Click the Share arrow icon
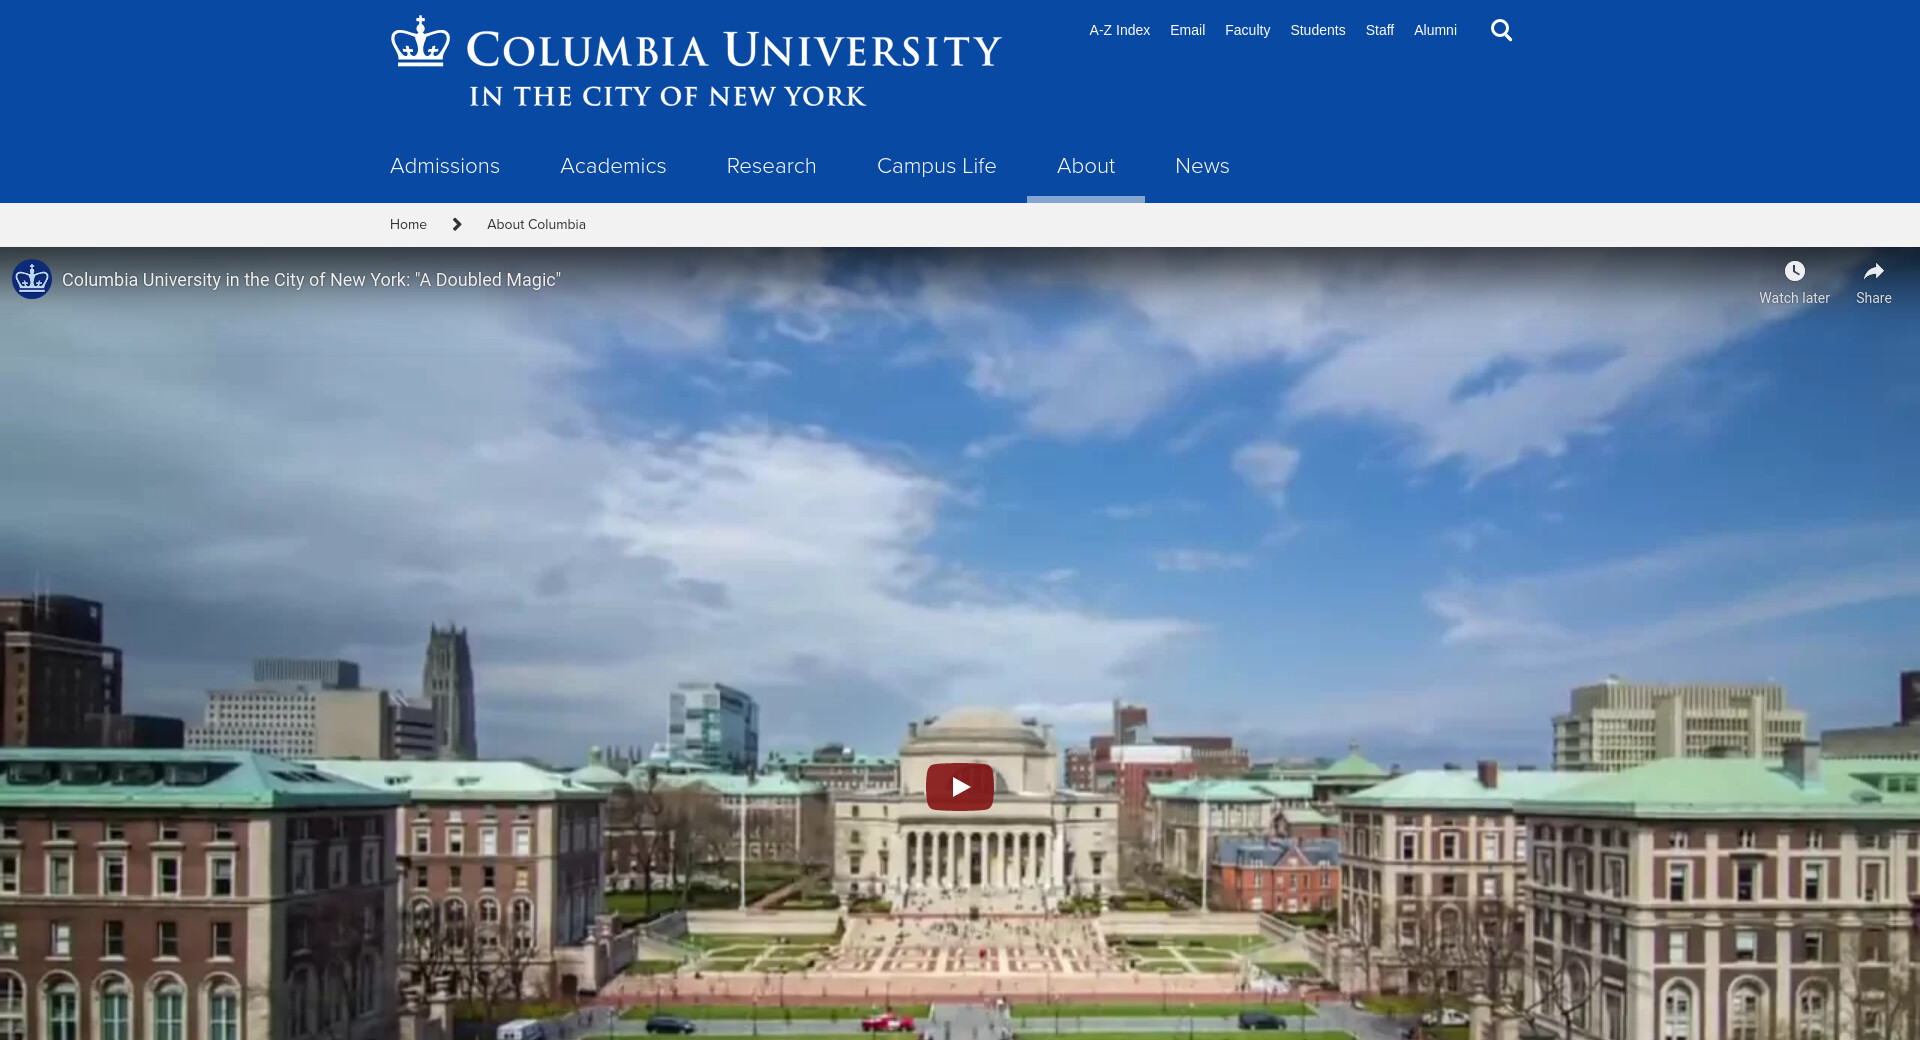1920x1040 pixels. (x=1874, y=271)
